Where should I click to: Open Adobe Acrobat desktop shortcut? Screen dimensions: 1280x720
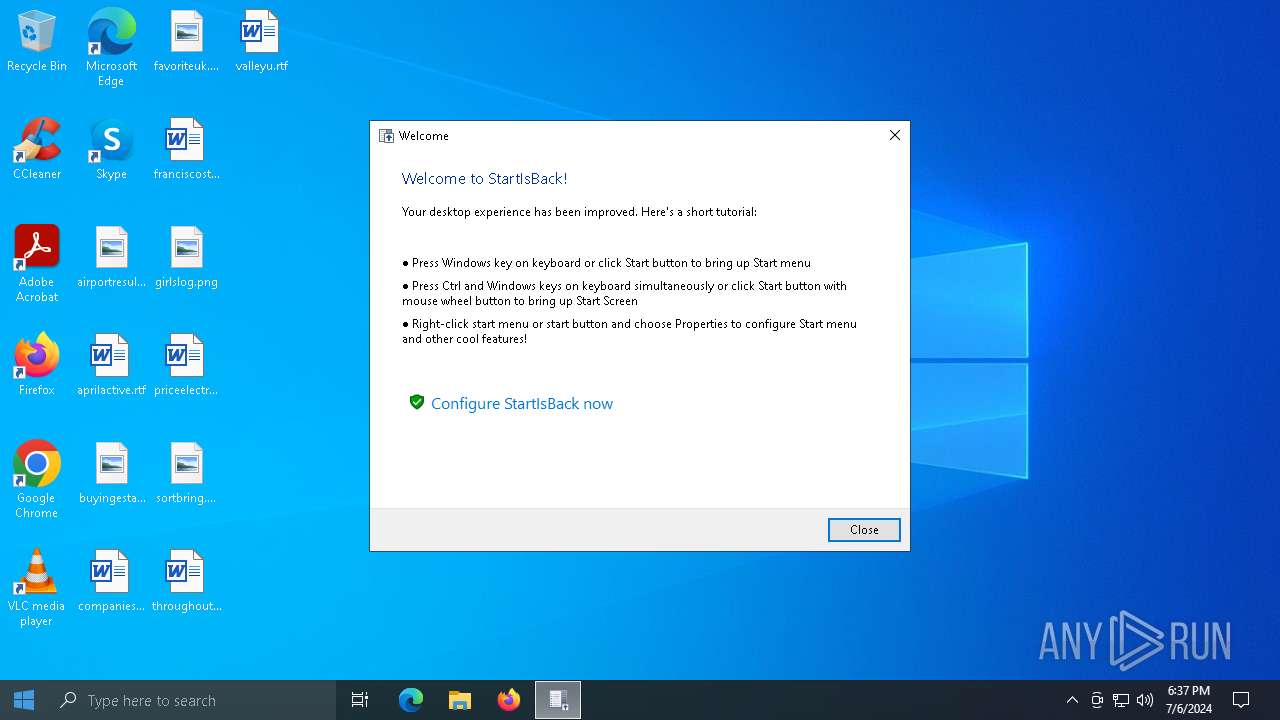[37, 264]
